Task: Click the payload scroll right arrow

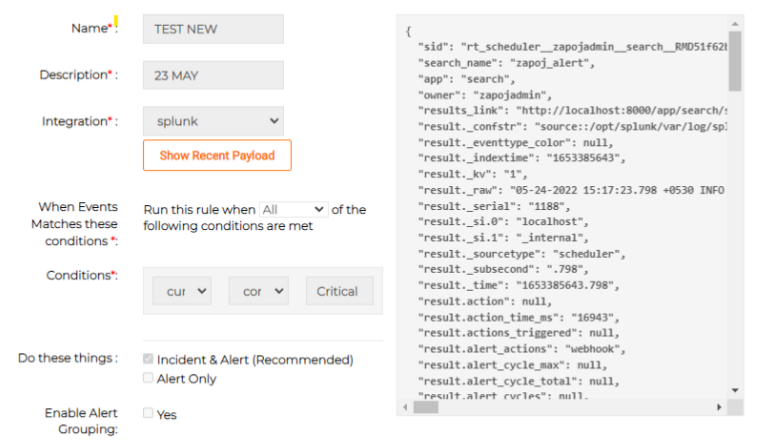Action: click(719, 407)
